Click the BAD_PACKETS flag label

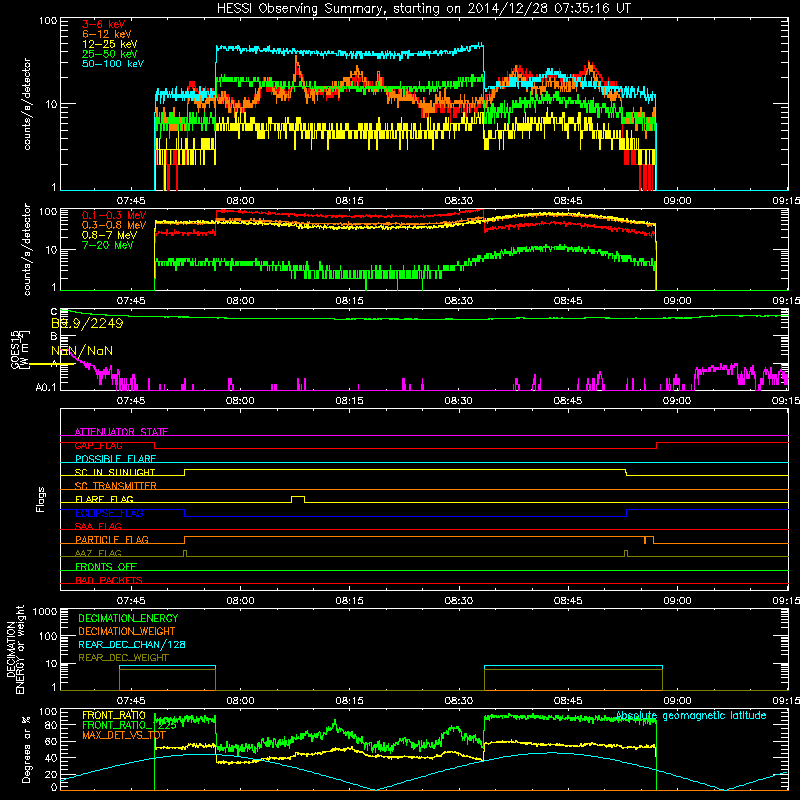pyautogui.click(x=109, y=580)
